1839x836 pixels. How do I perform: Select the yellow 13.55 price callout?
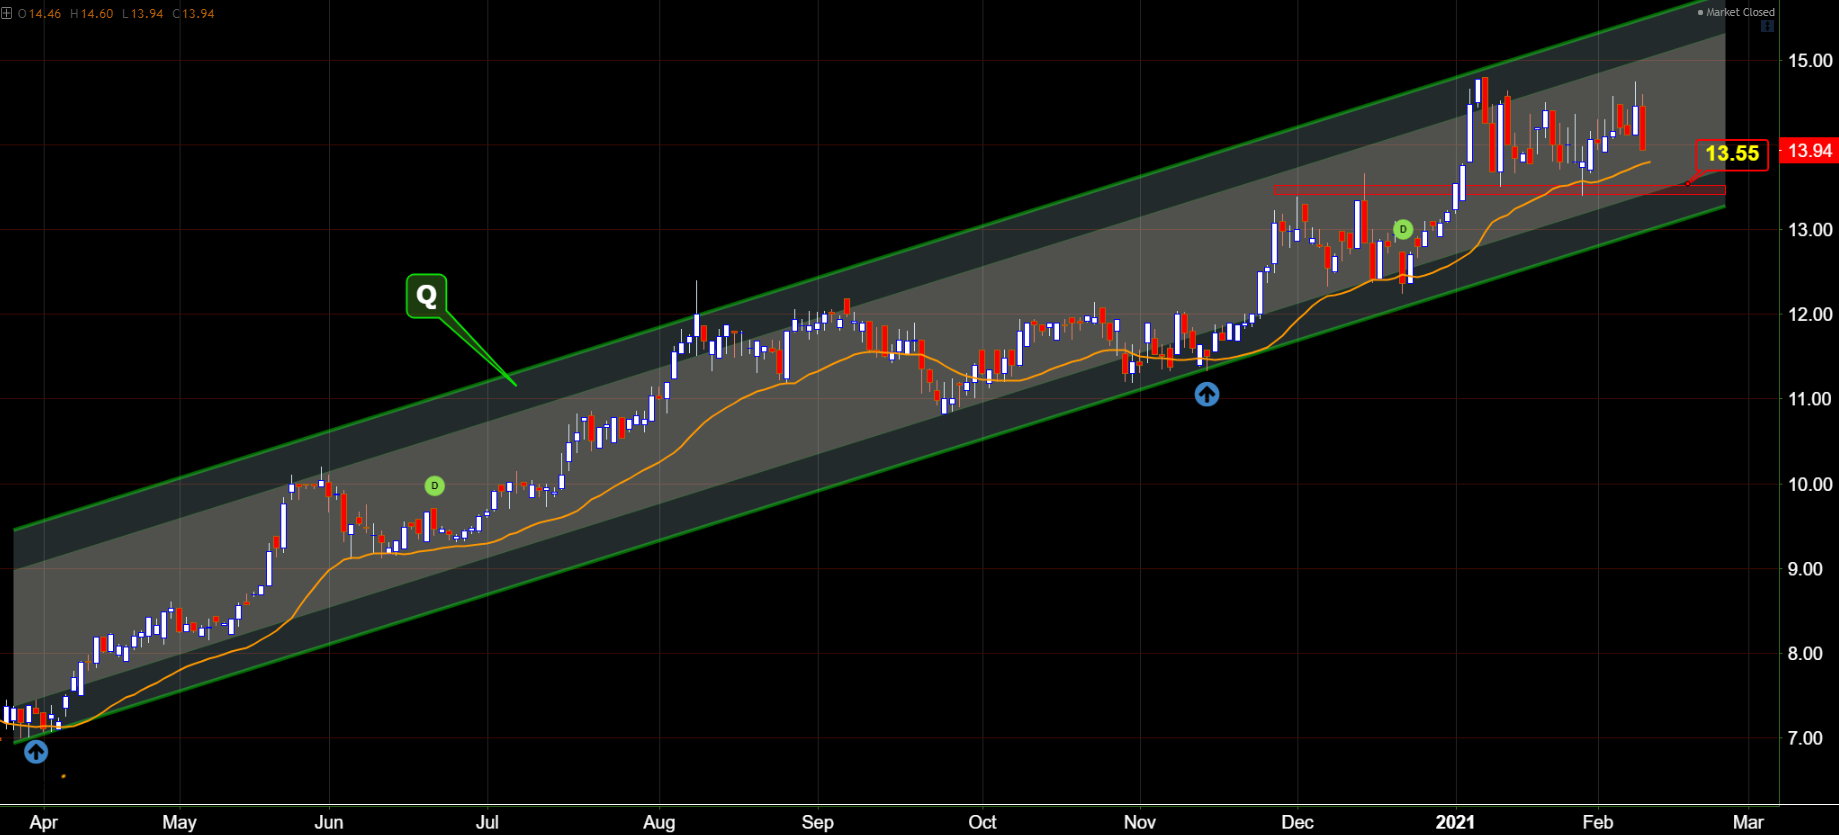(x=1732, y=154)
